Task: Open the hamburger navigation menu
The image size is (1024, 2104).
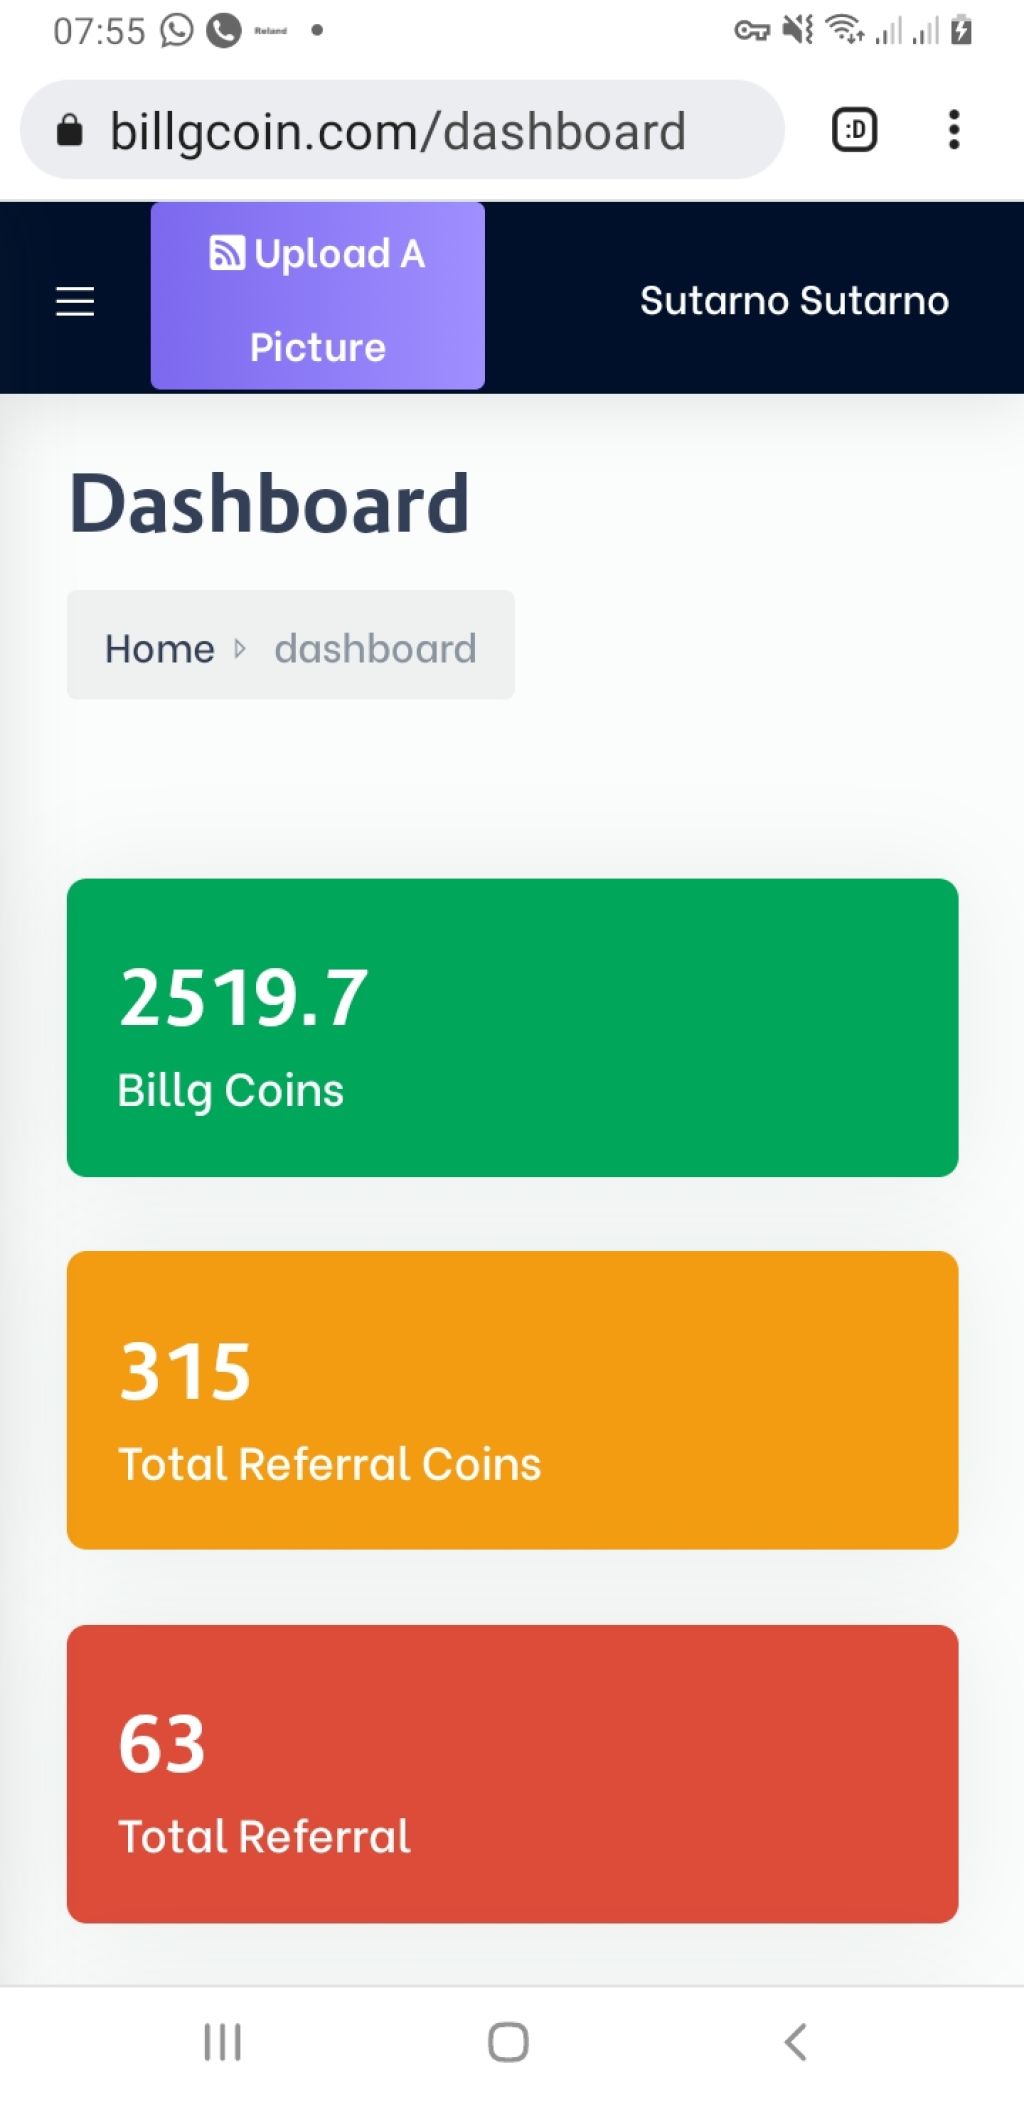Action: [75, 301]
